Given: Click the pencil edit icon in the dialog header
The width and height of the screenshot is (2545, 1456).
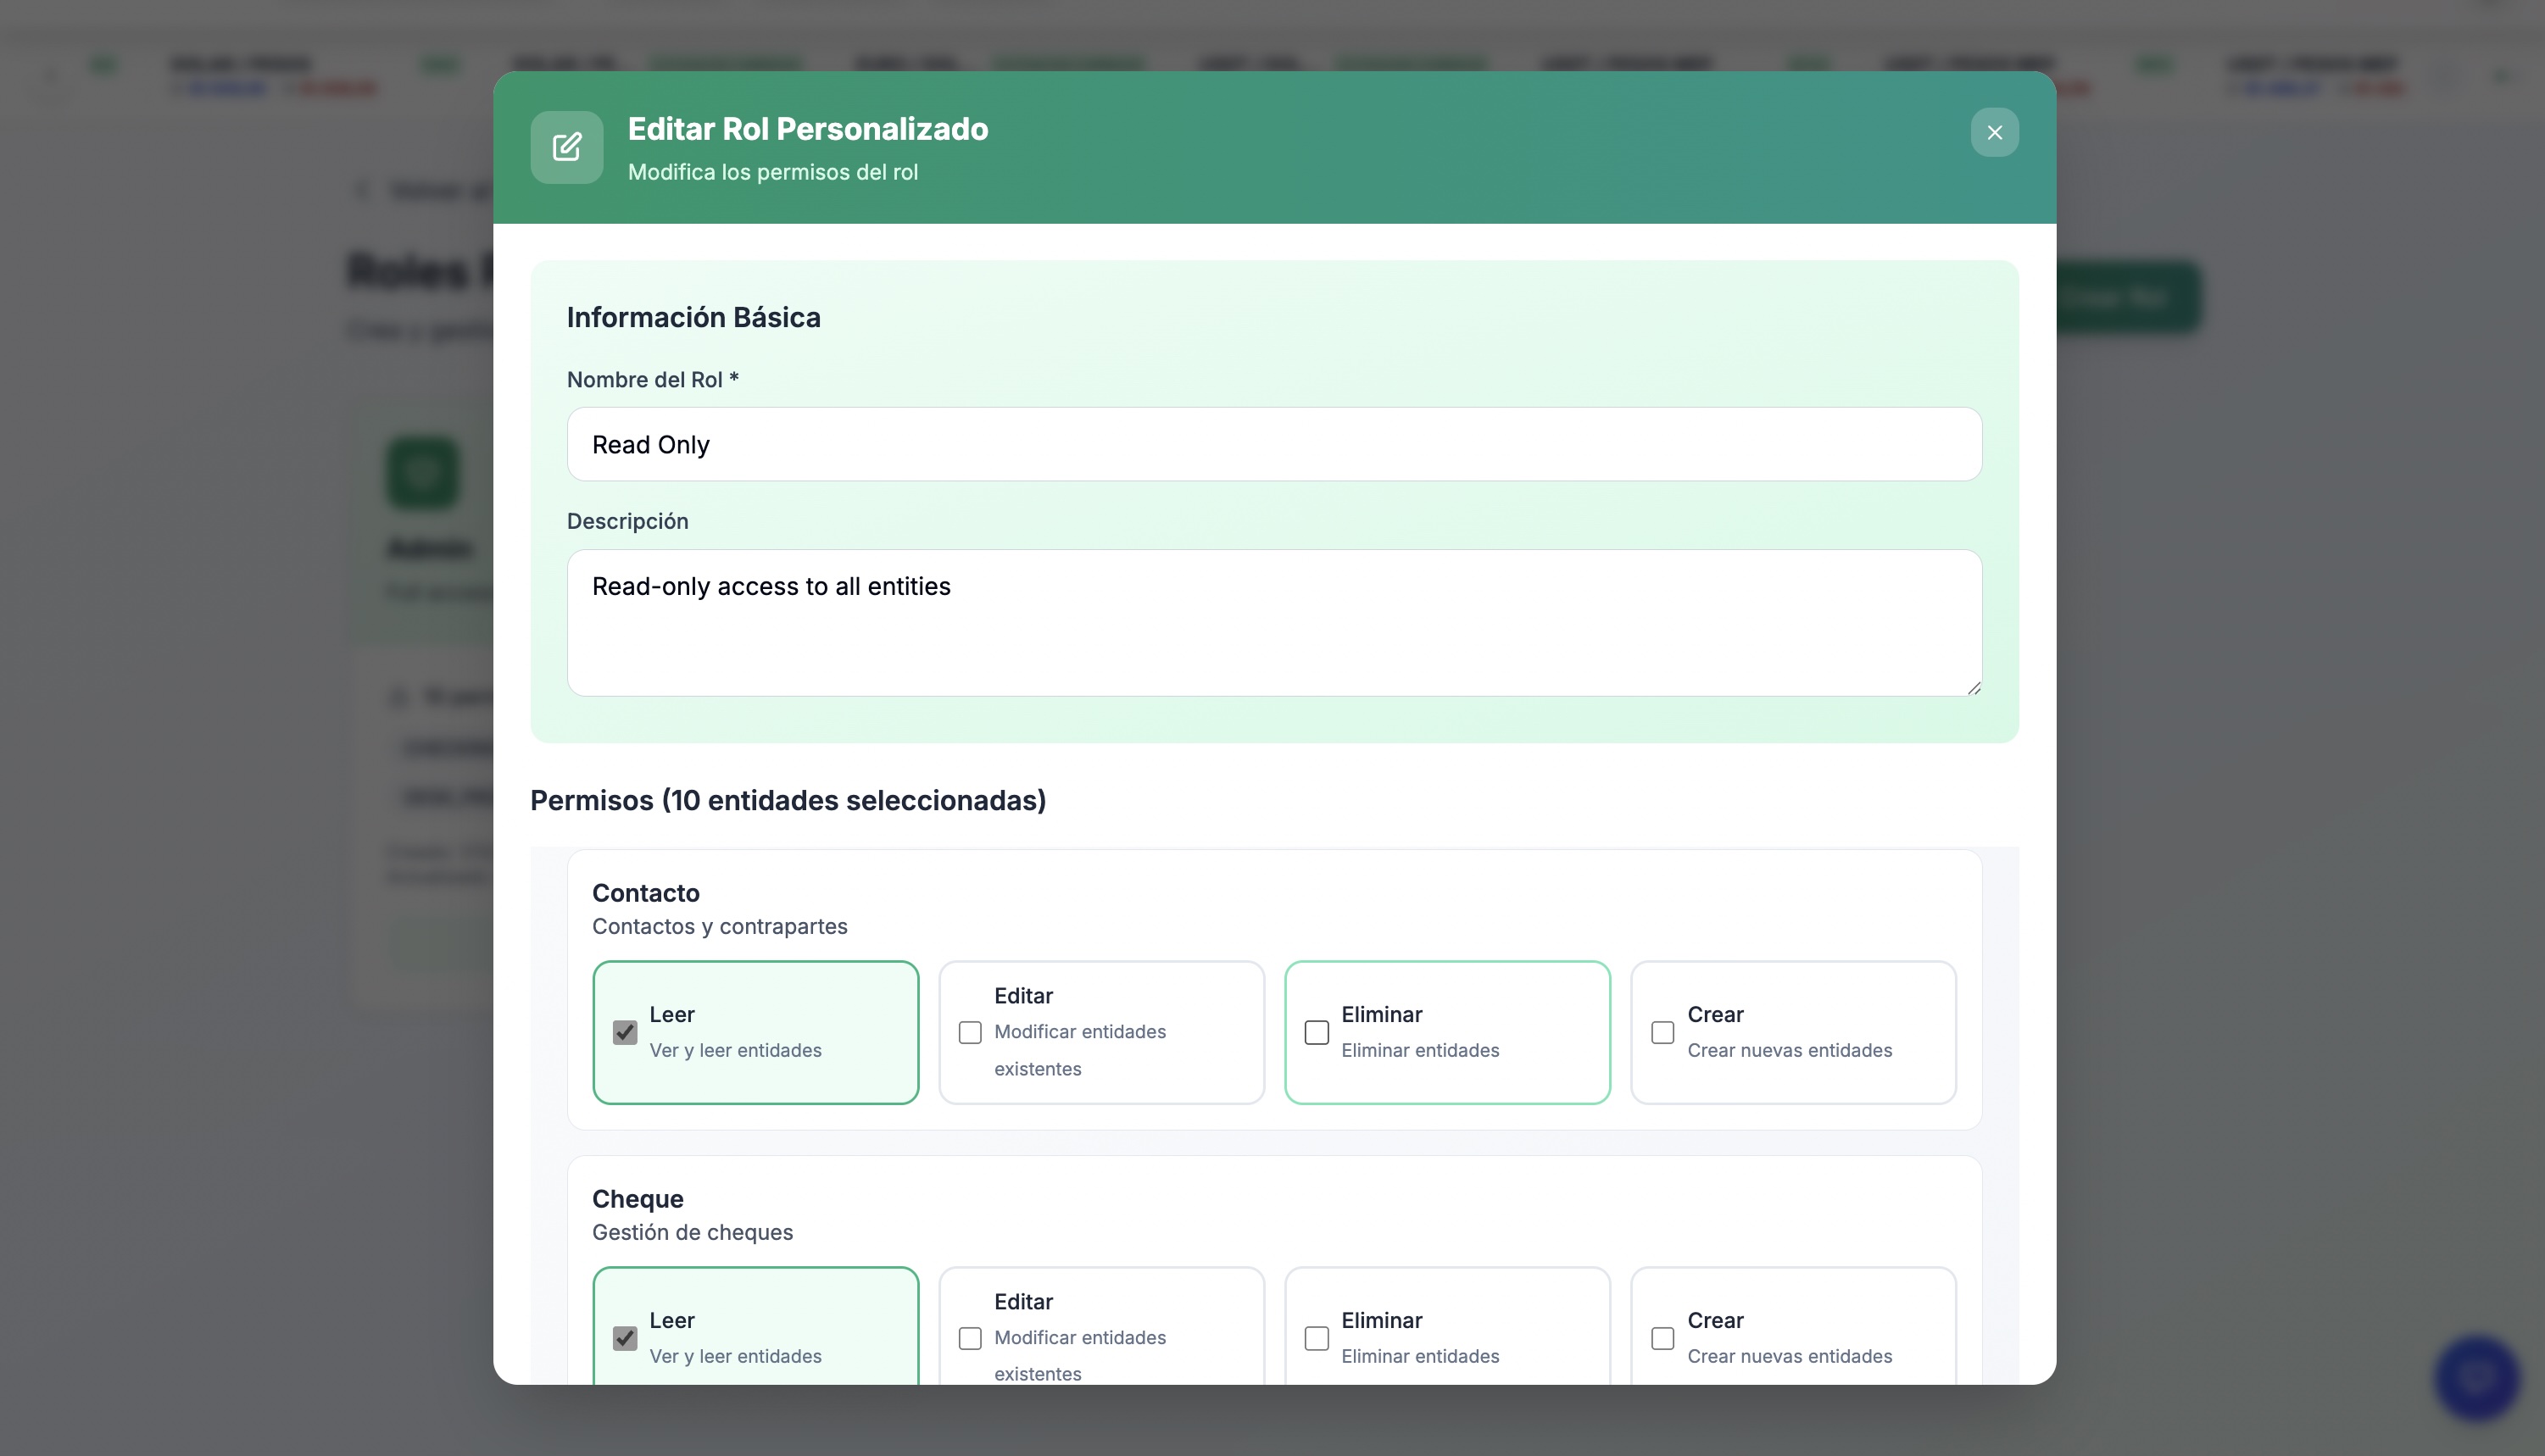Looking at the screenshot, I should (x=566, y=147).
